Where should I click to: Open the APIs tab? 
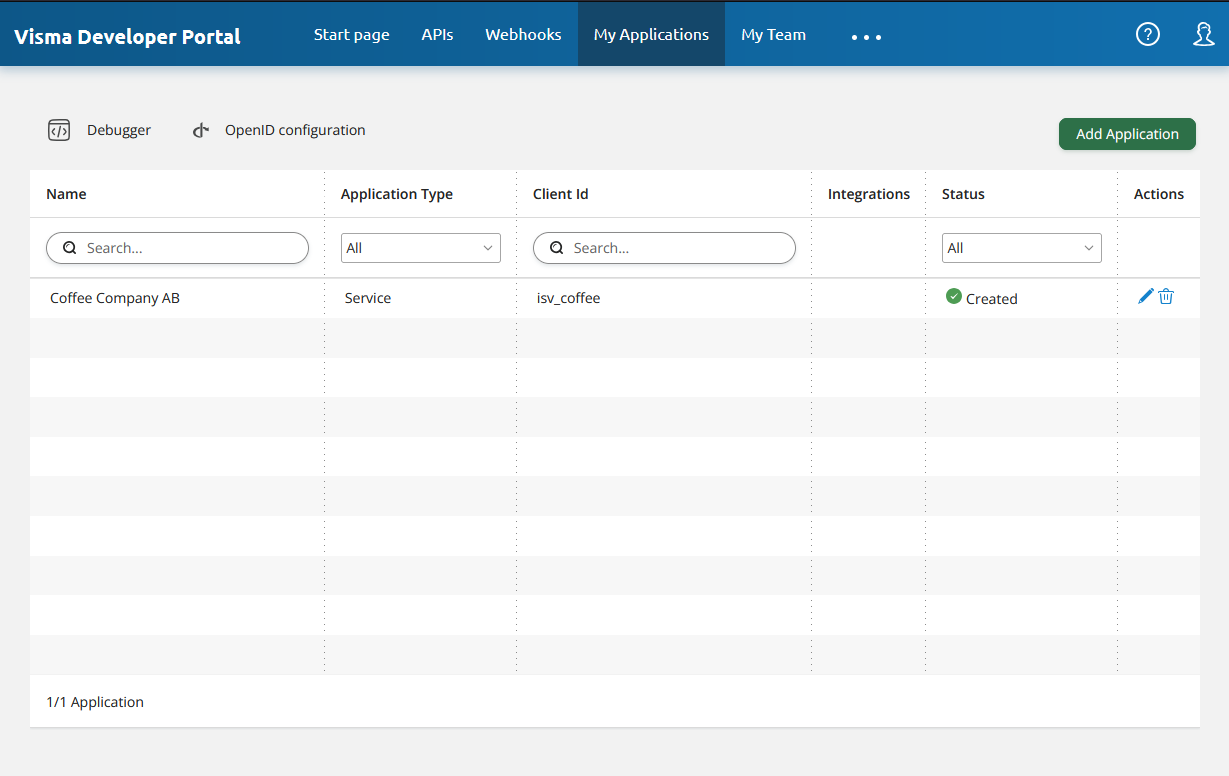(x=437, y=34)
